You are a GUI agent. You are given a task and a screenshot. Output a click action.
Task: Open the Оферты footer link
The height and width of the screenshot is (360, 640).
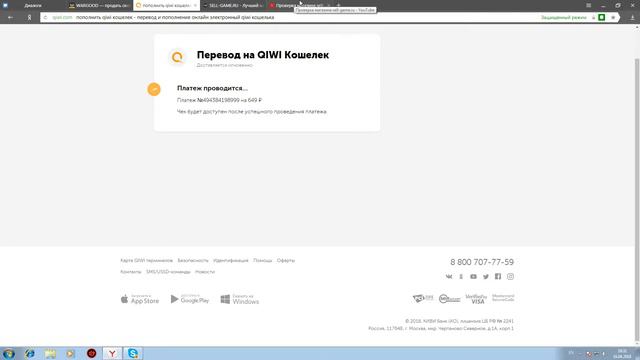286,260
